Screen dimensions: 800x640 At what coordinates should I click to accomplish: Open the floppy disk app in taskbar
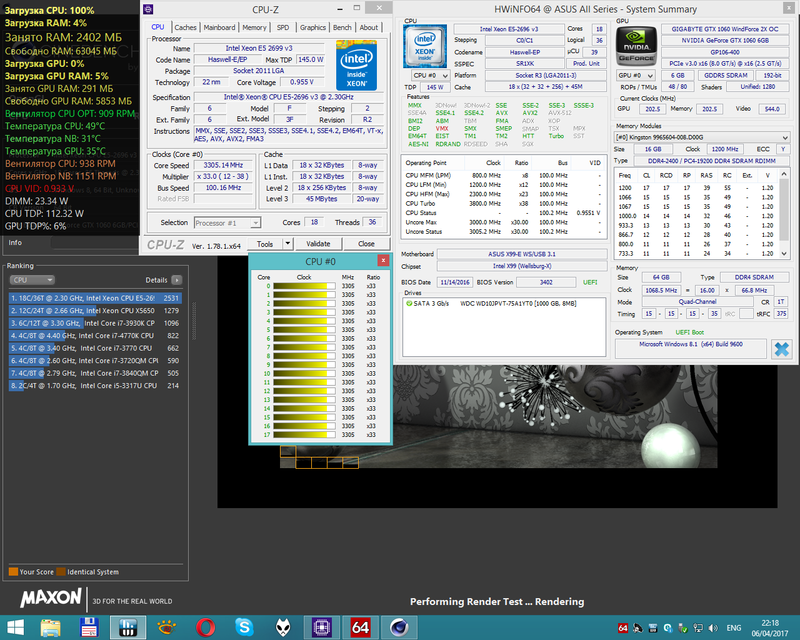pos(89,627)
